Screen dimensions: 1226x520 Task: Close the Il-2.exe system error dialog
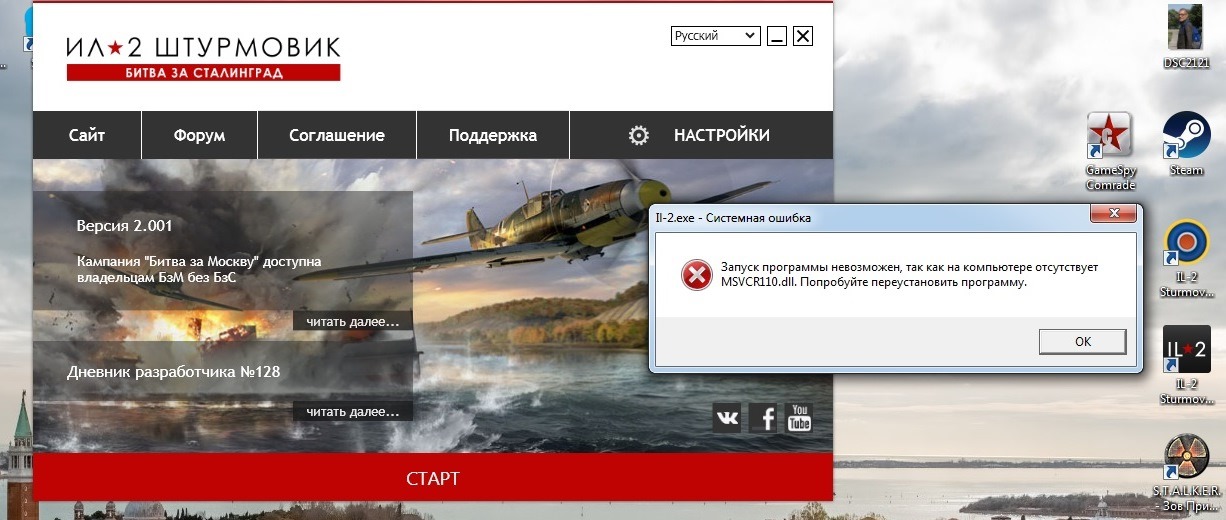pyautogui.click(x=1113, y=215)
